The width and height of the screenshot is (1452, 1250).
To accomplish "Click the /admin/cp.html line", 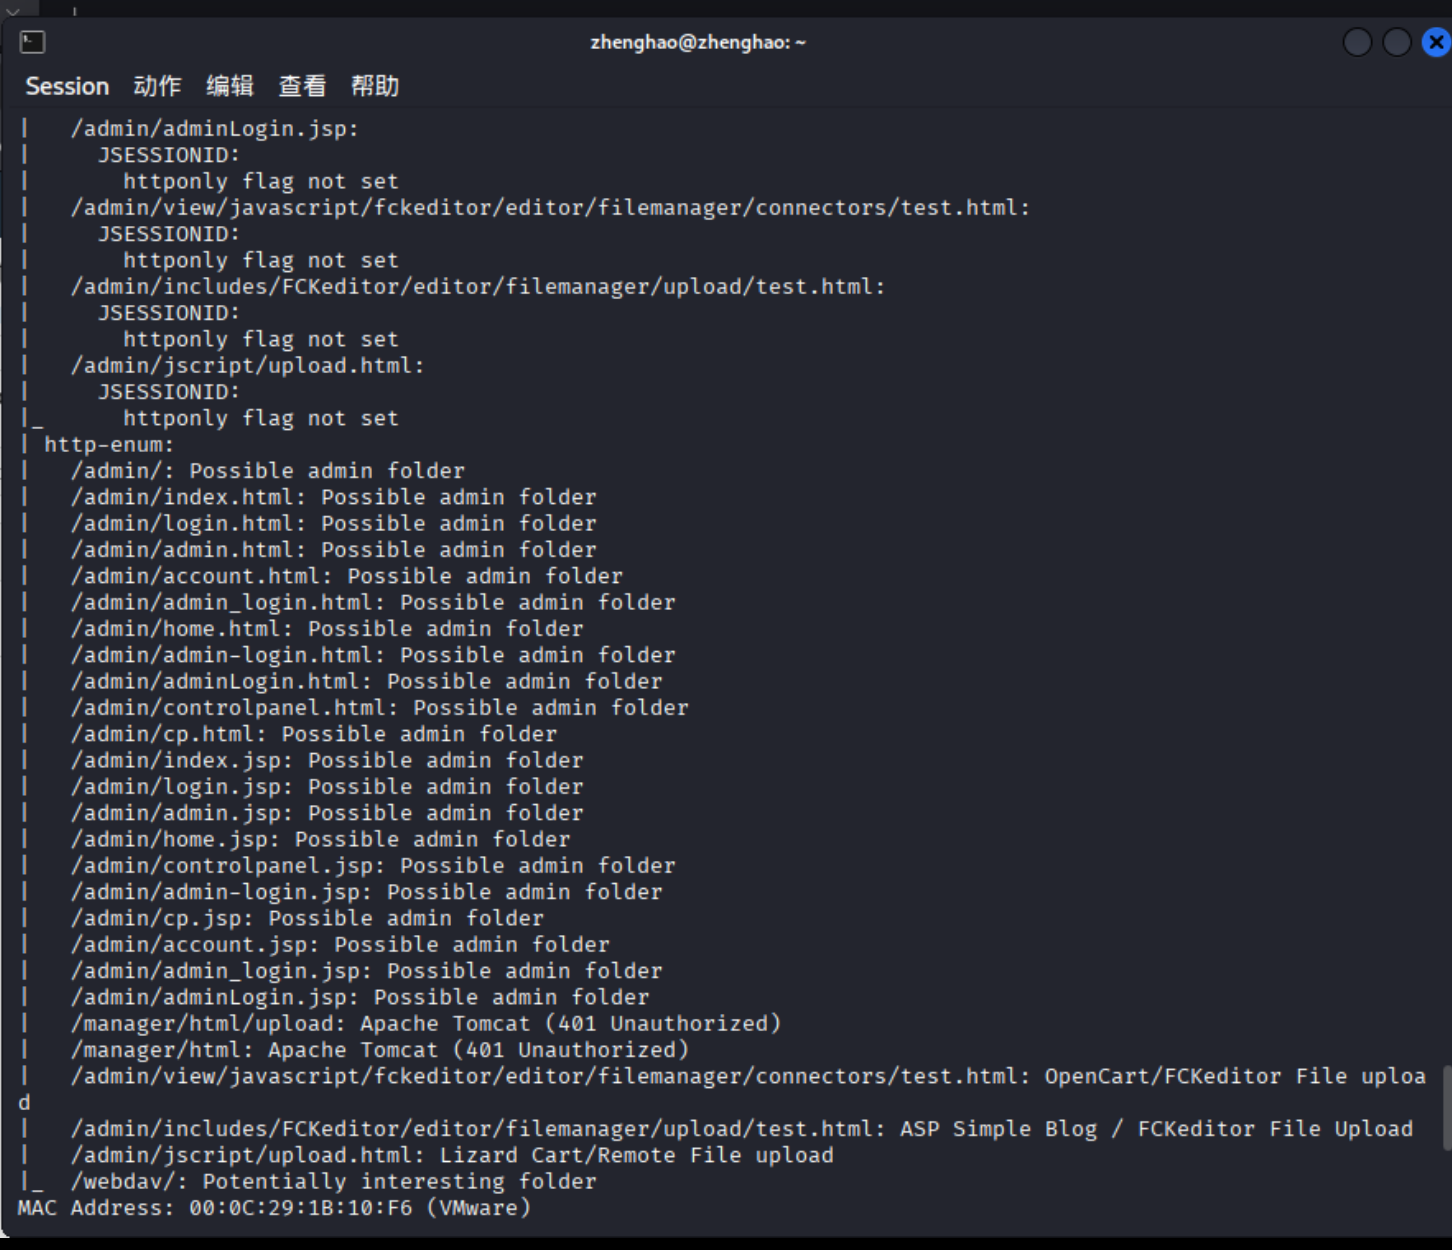I will 314,734.
